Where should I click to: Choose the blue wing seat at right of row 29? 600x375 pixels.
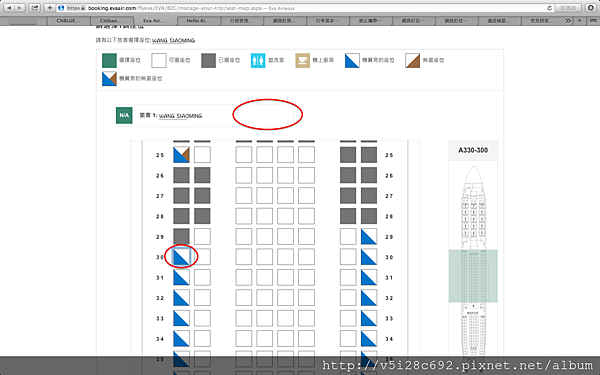click(x=369, y=236)
